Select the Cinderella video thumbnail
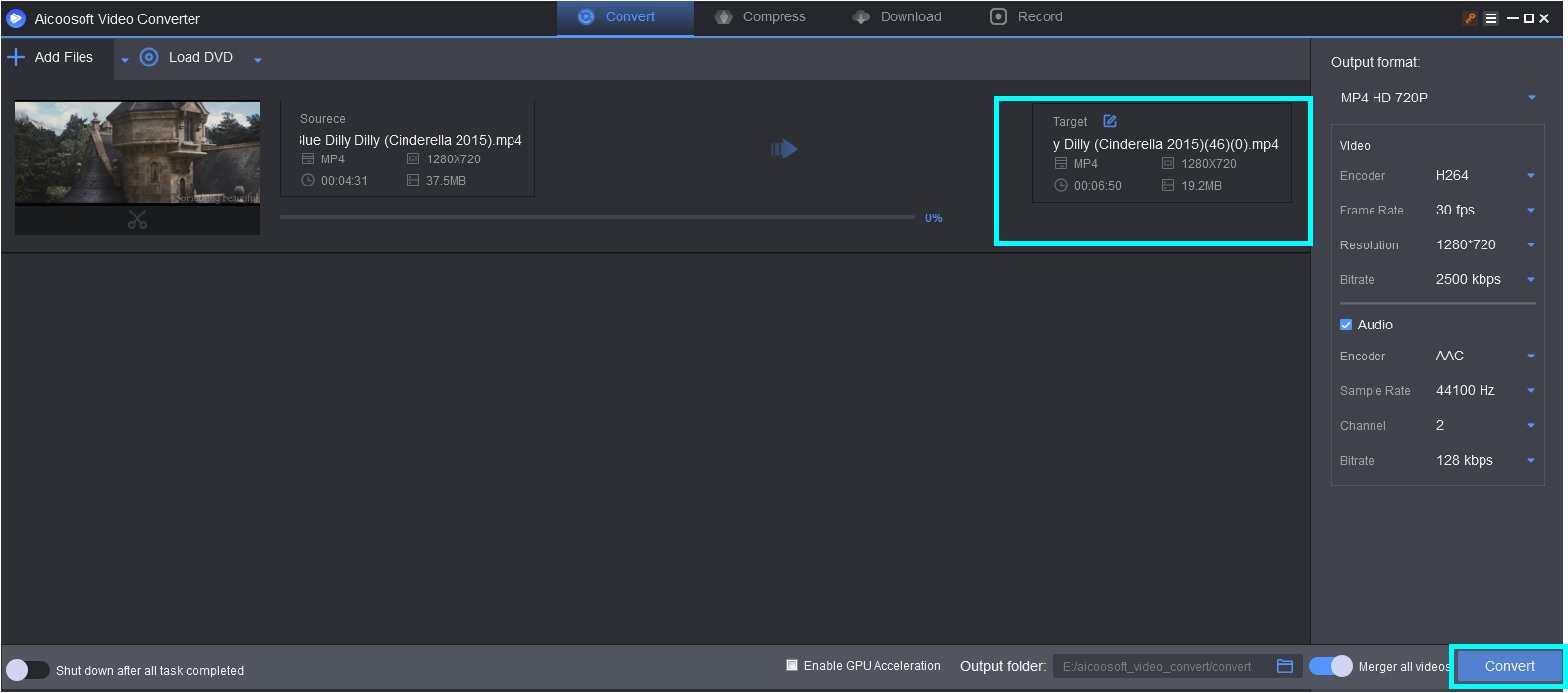This screenshot has width=1568, height=693. tap(138, 152)
